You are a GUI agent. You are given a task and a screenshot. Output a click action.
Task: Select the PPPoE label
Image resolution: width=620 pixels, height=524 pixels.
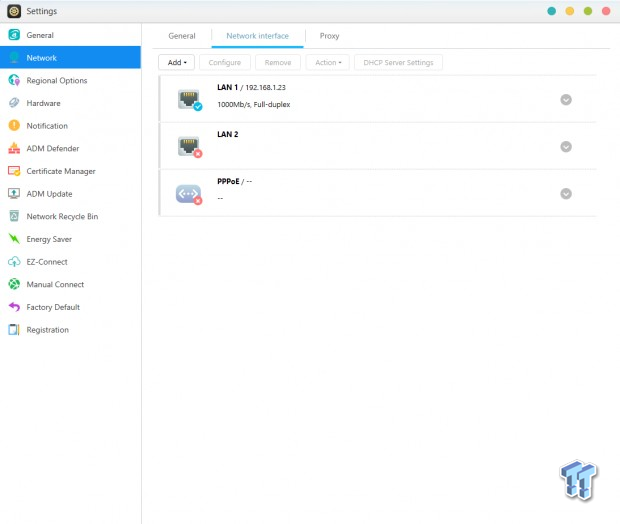(228, 181)
